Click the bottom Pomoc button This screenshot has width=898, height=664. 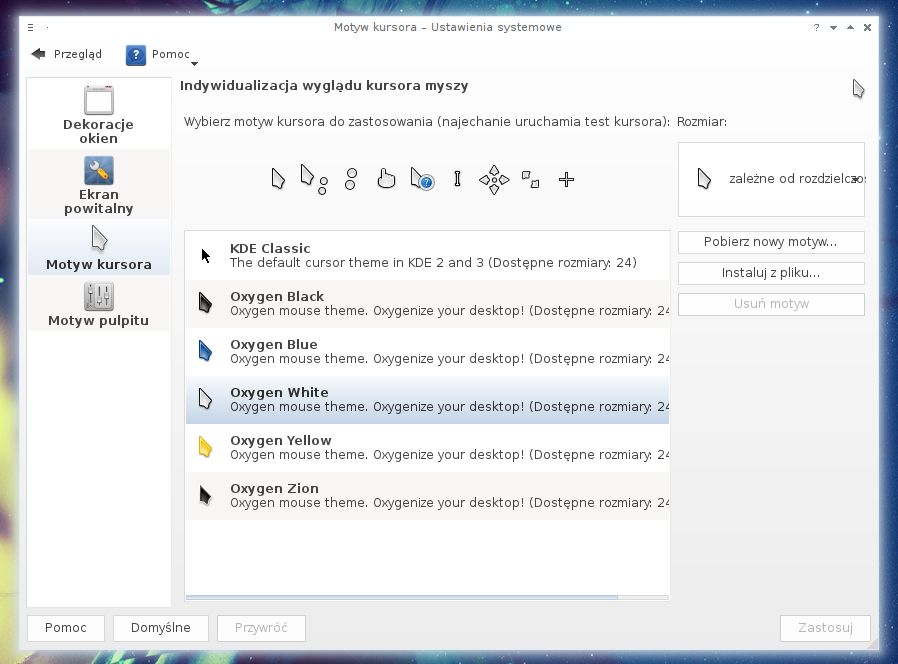click(x=66, y=628)
